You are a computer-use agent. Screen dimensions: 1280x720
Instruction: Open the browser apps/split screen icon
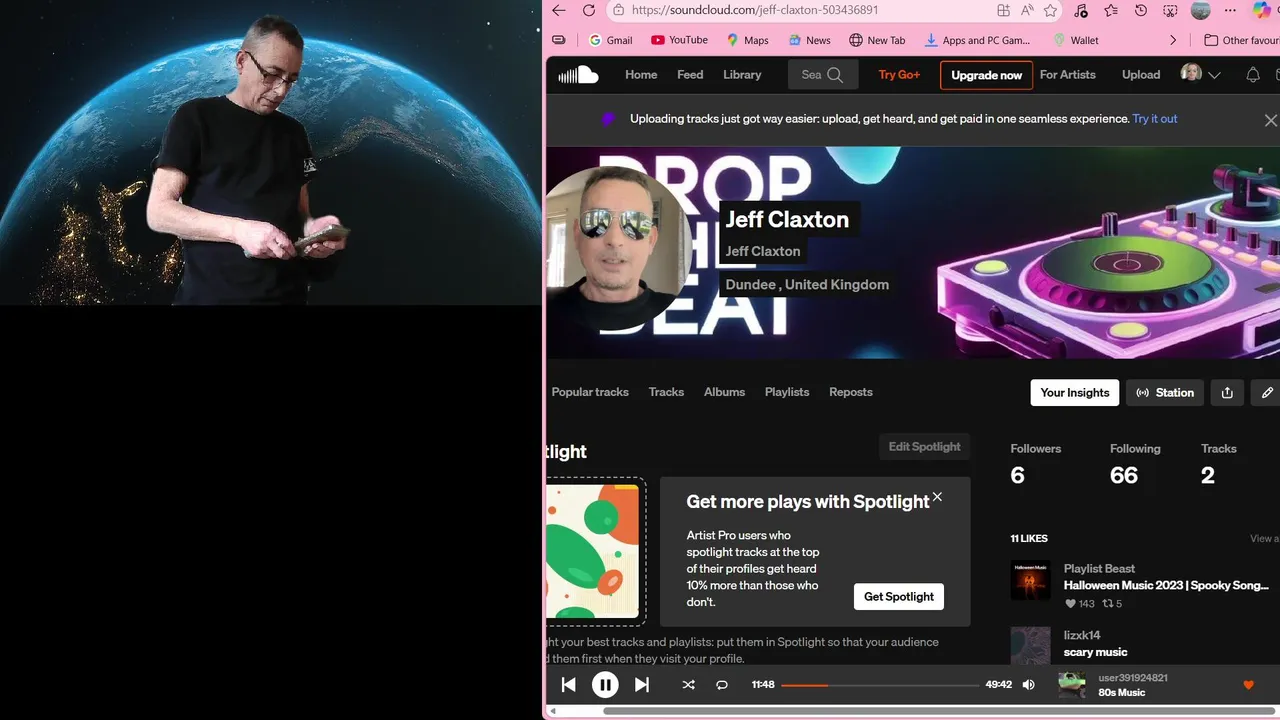pos(1003,10)
